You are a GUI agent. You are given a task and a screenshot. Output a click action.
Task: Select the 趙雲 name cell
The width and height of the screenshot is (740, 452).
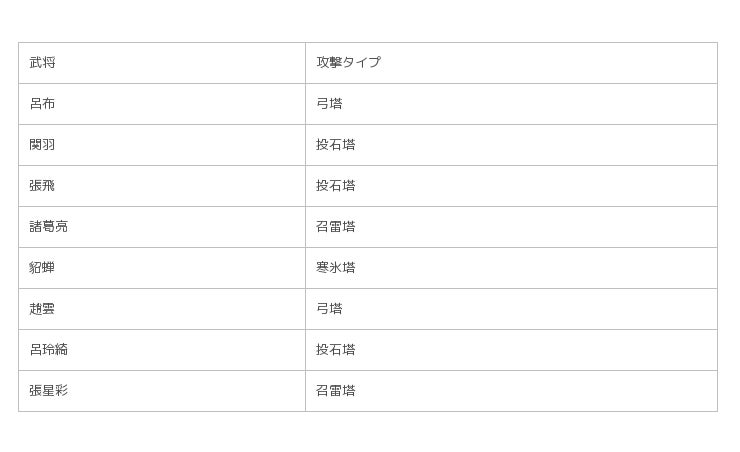point(162,309)
